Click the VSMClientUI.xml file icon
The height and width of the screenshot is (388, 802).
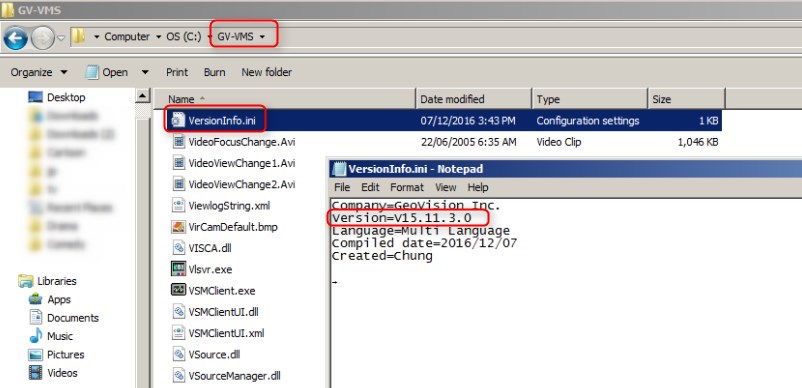(x=178, y=333)
